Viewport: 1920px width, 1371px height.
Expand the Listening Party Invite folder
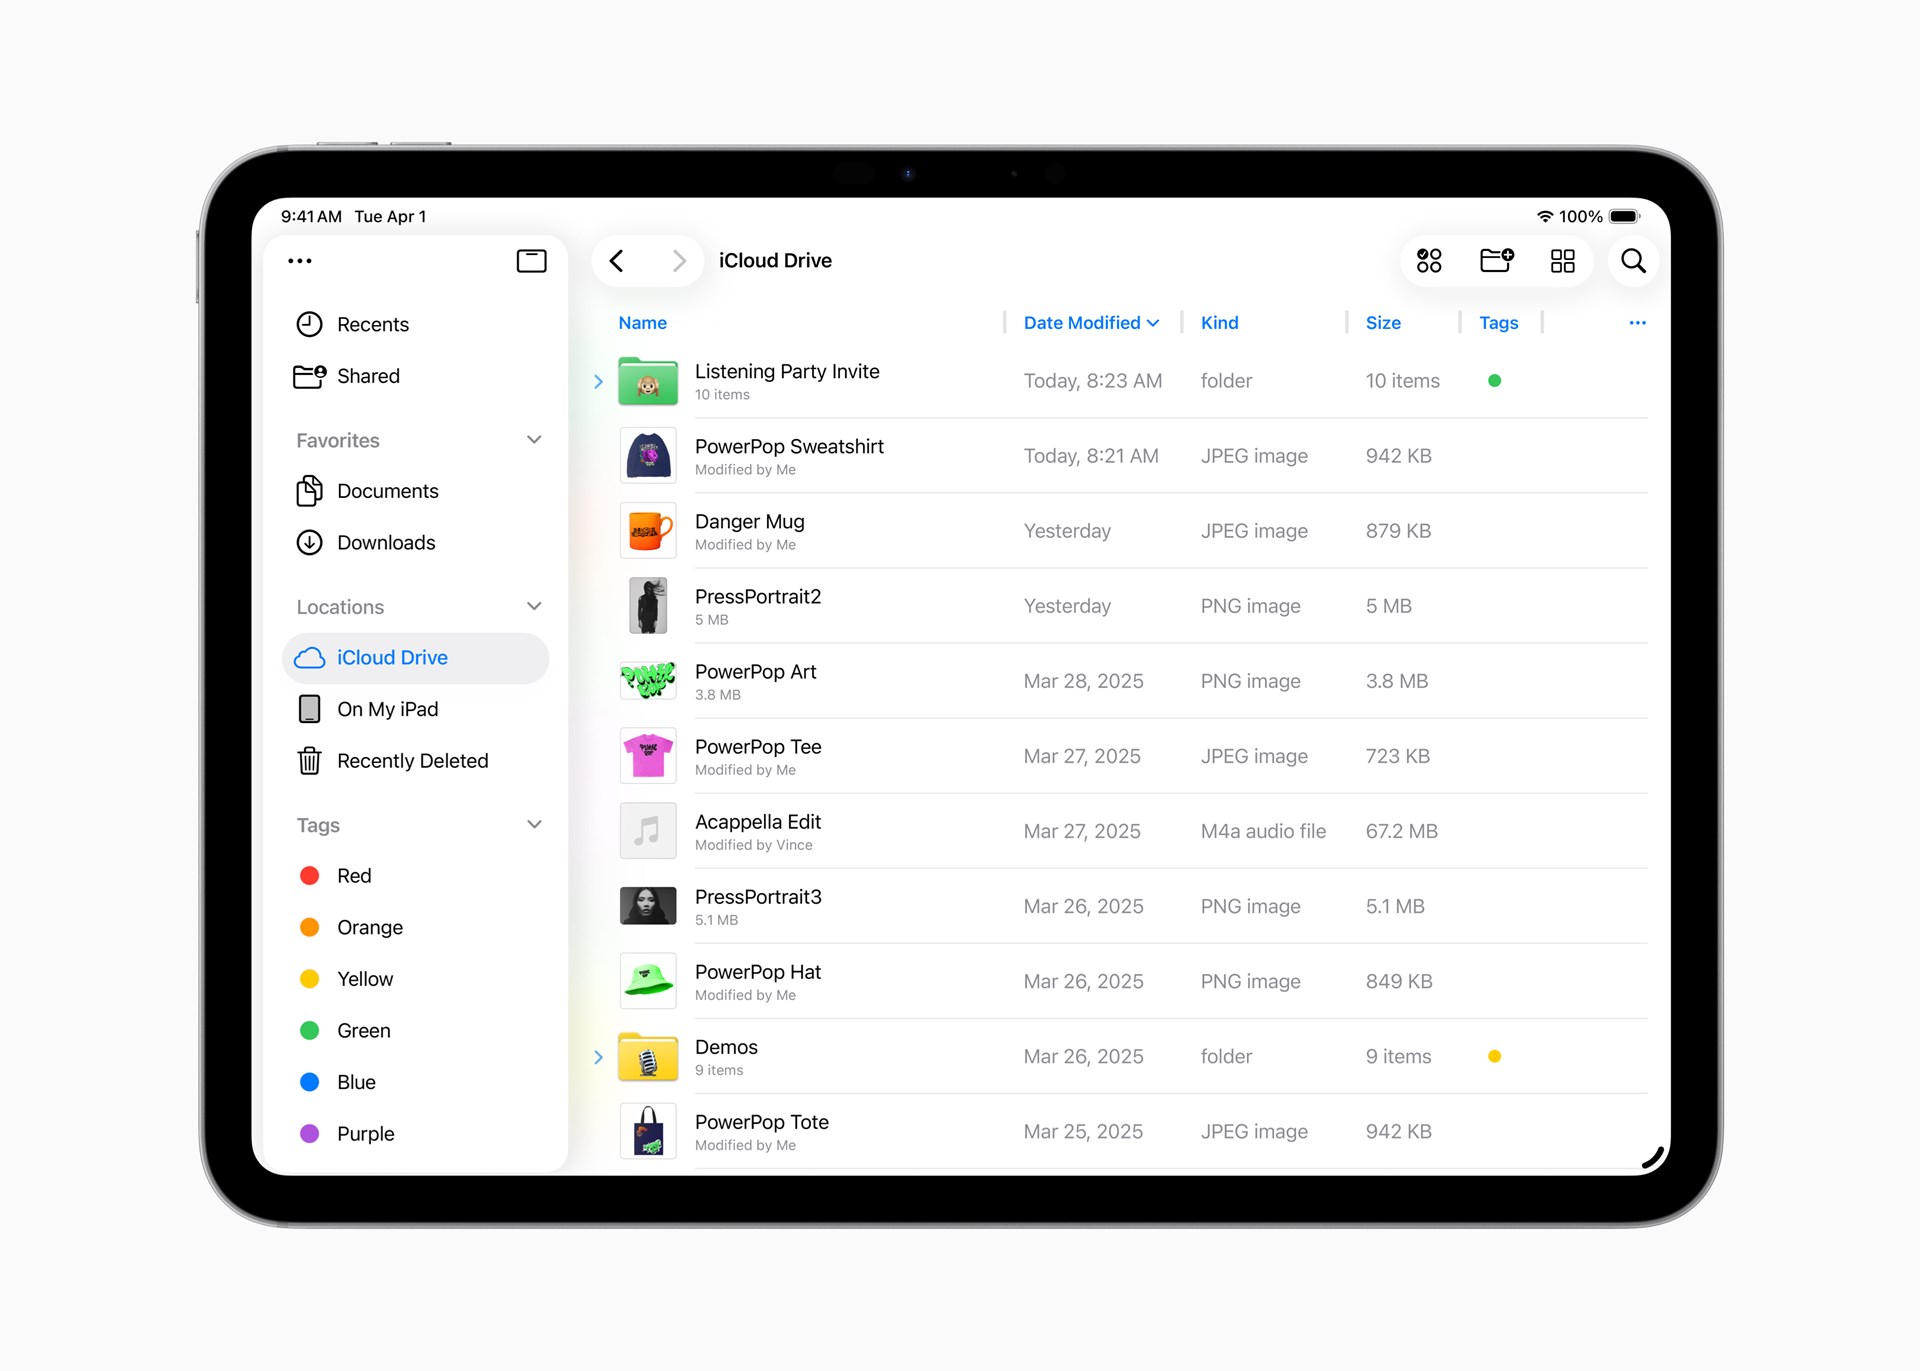(598, 381)
